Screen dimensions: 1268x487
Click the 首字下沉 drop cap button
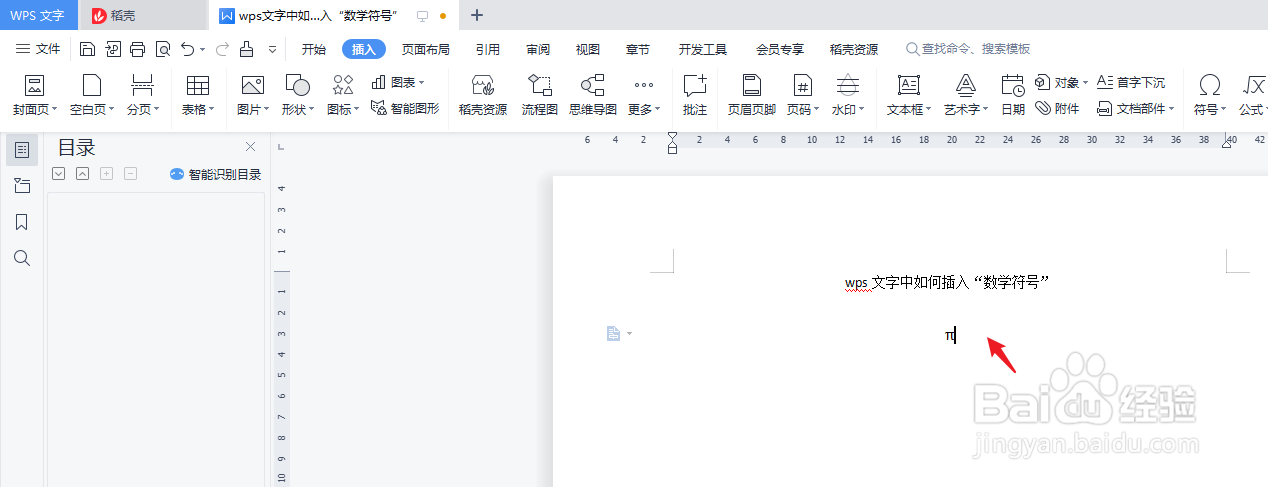(1131, 82)
